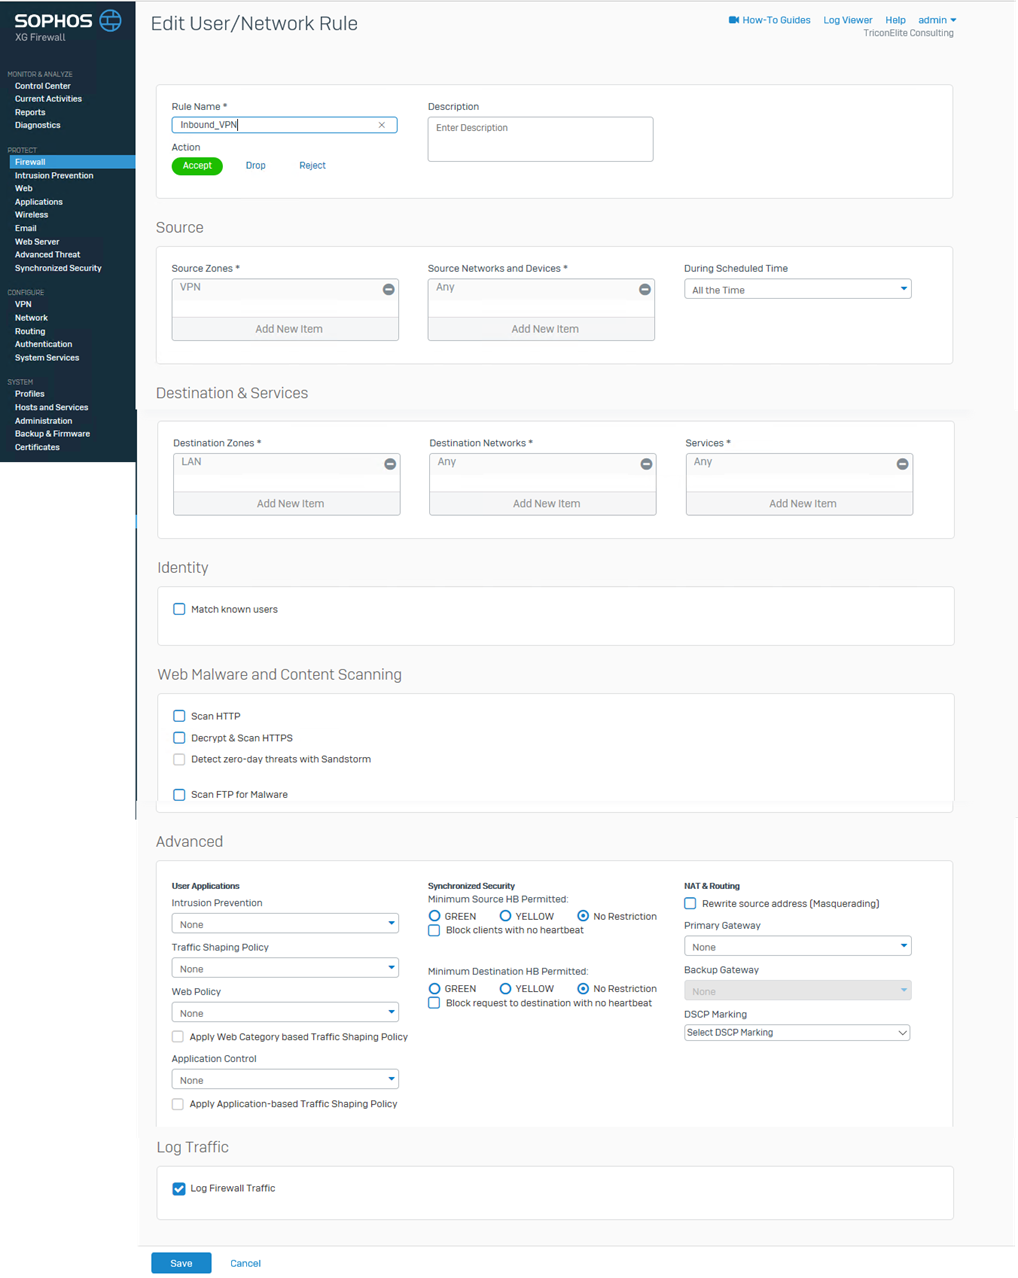Click the Cancel link

[x=245, y=1264]
